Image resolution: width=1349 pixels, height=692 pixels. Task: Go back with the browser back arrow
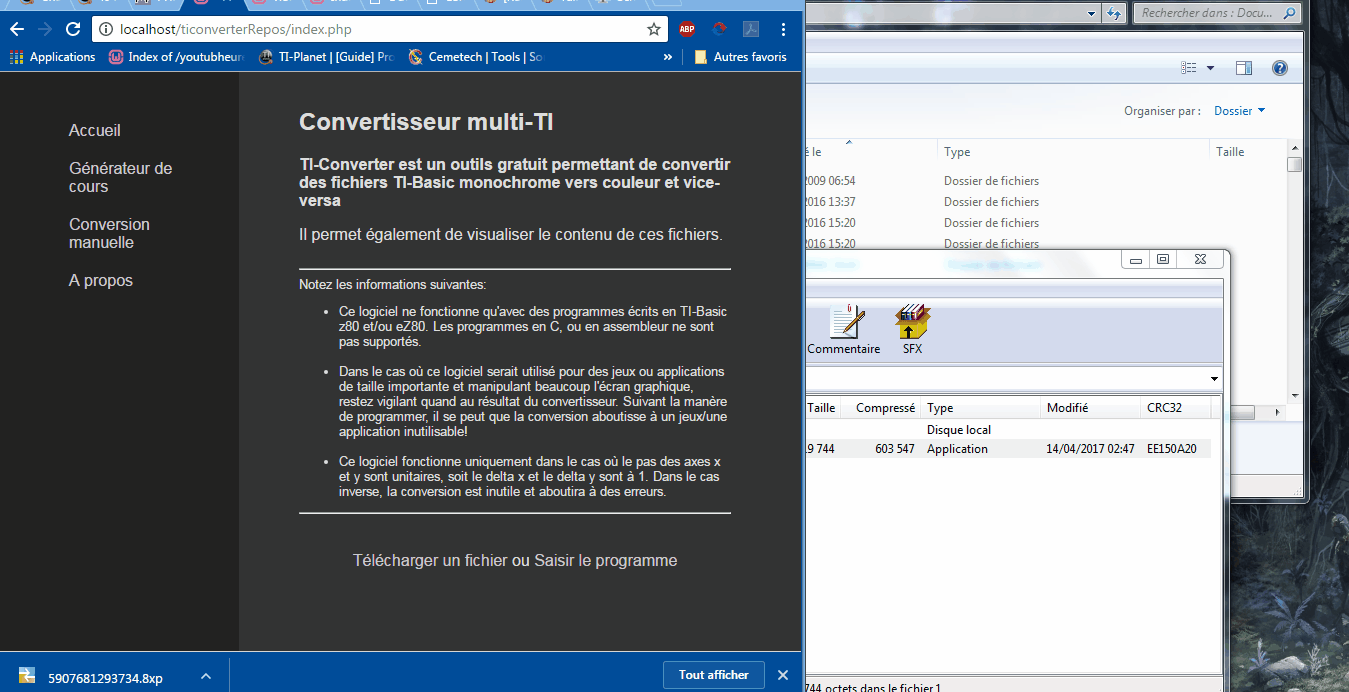click(17, 29)
